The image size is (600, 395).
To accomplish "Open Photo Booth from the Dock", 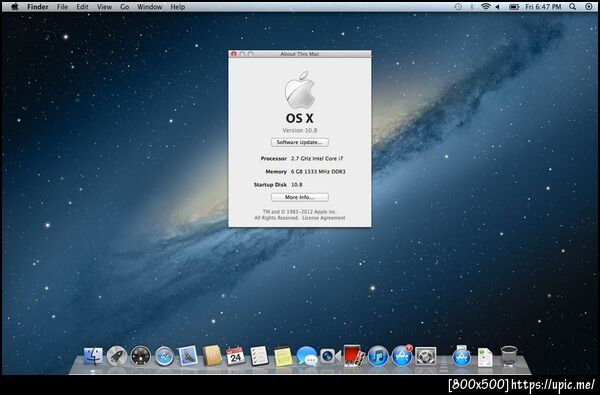I will tap(354, 356).
